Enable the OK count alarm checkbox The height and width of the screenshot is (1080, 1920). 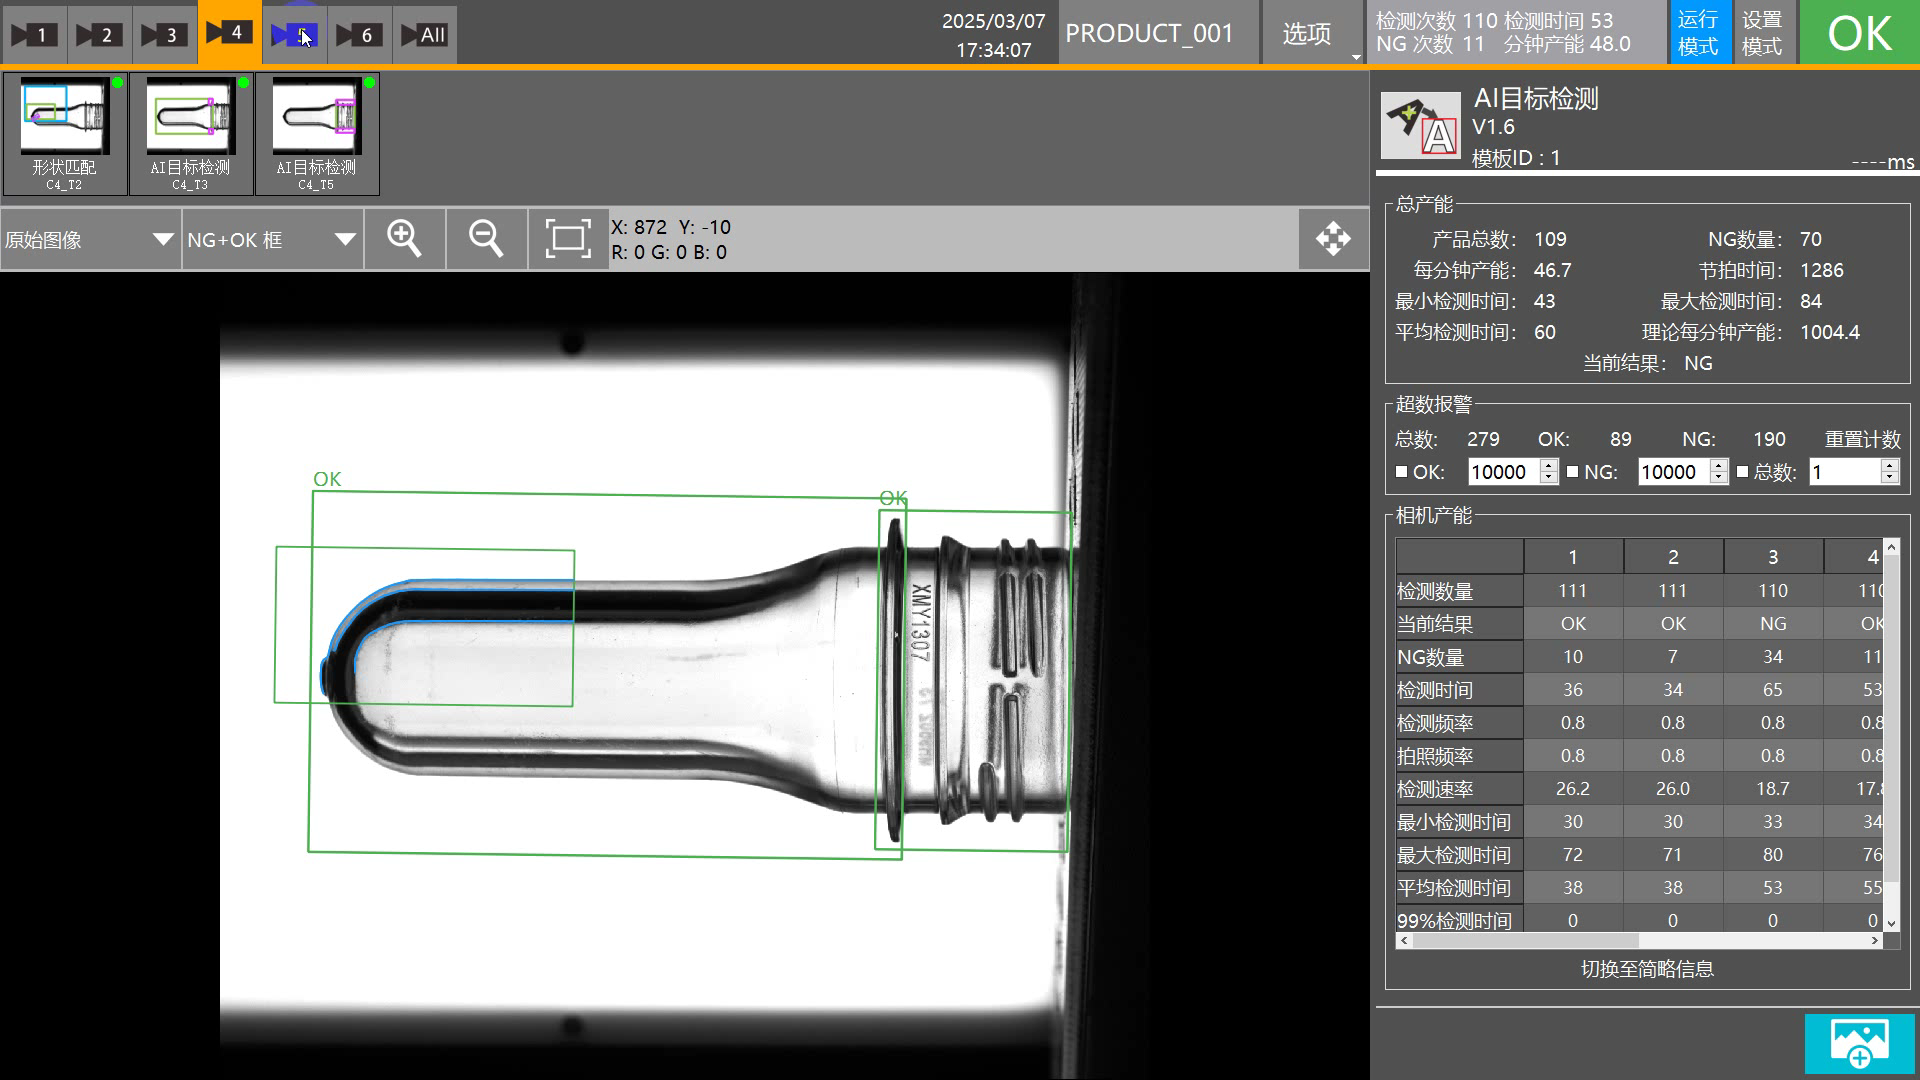click(x=1401, y=472)
